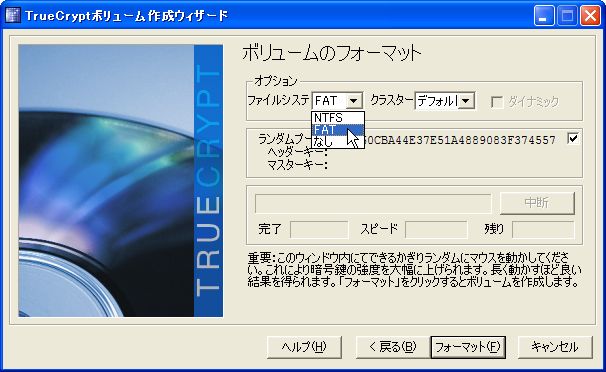The width and height of the screenshot is (606, 372).
Task: Select FAT in the open dropdown list
Action: pos(338,130)
